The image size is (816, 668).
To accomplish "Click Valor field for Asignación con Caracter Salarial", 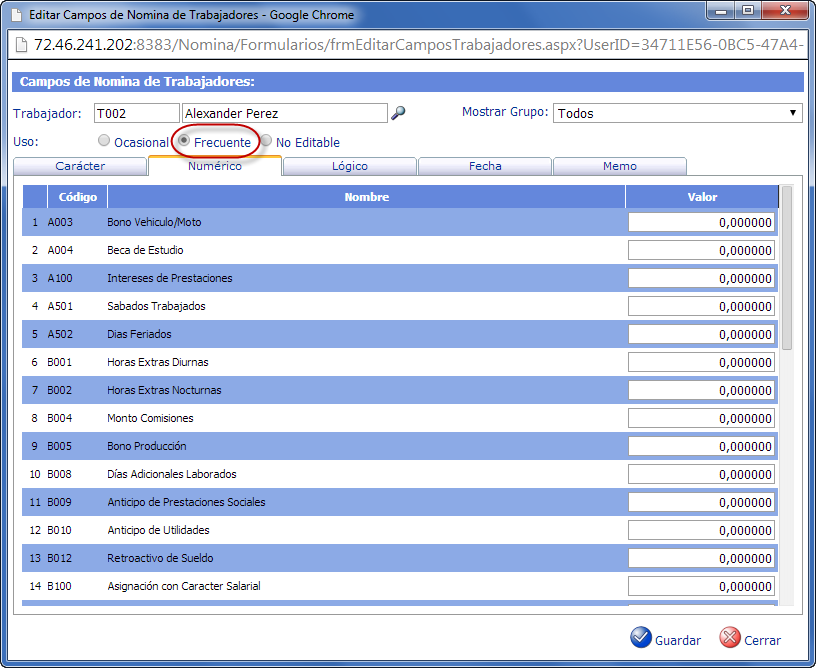I will (x=701, y=586).
